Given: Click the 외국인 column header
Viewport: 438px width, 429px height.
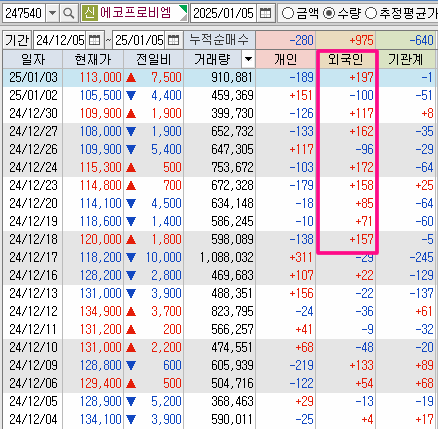Looking at the screenshot, I should 346,59.
